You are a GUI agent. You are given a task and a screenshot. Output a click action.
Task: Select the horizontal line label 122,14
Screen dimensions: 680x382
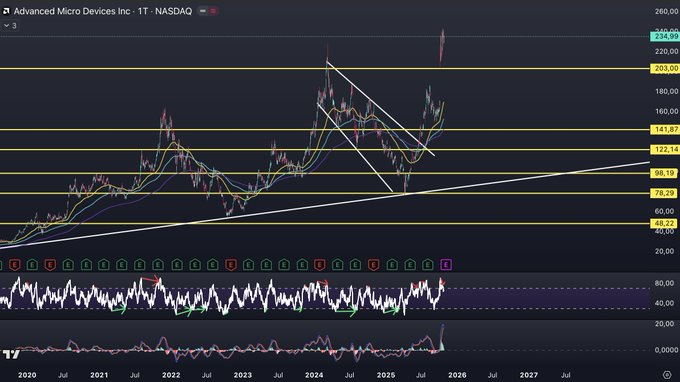(665, 150)
